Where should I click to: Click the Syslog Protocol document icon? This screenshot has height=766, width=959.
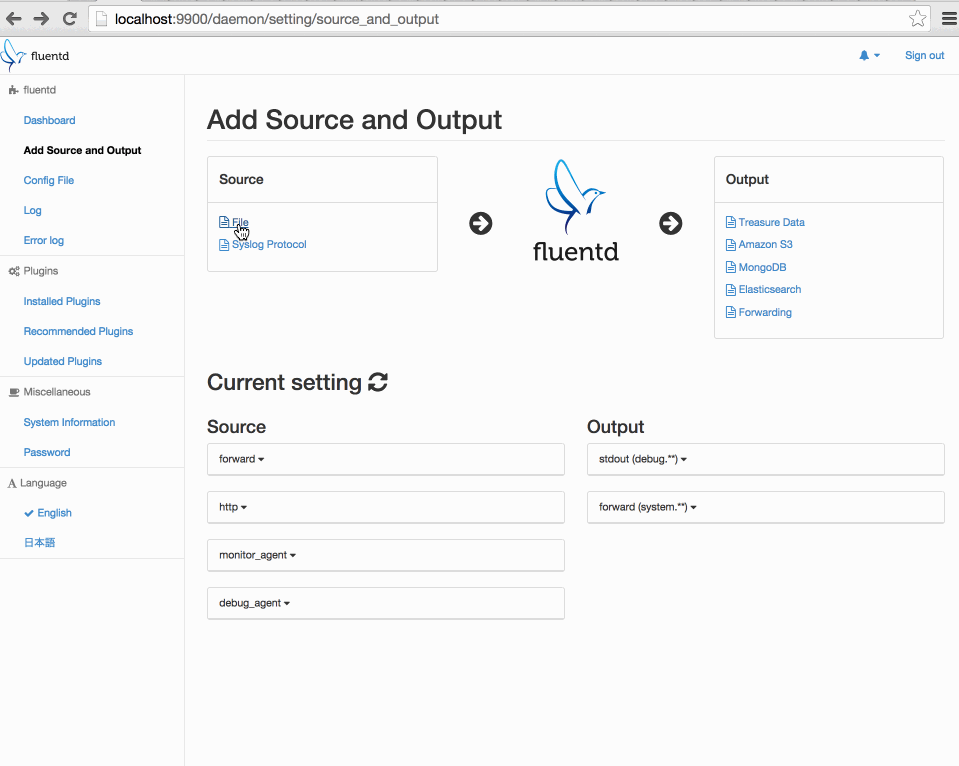coord(224,245)
